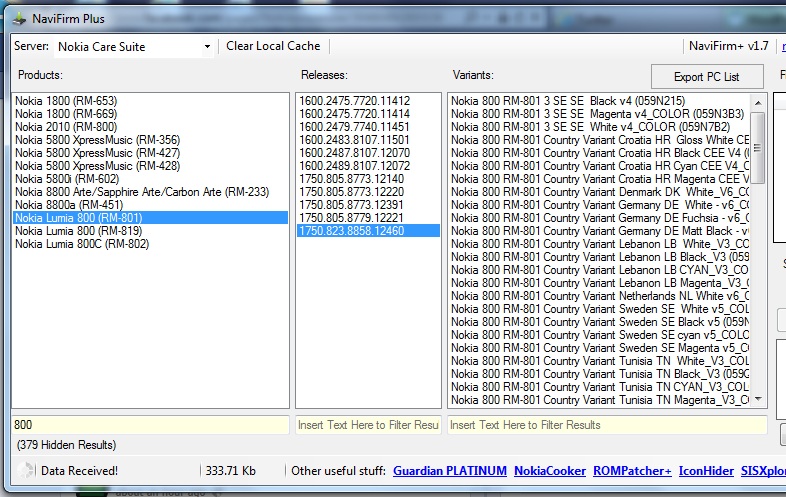Viewport: 786px width, 497px height.
Task: Select variant Netherlands NL White v6
Action: point(600,296)
